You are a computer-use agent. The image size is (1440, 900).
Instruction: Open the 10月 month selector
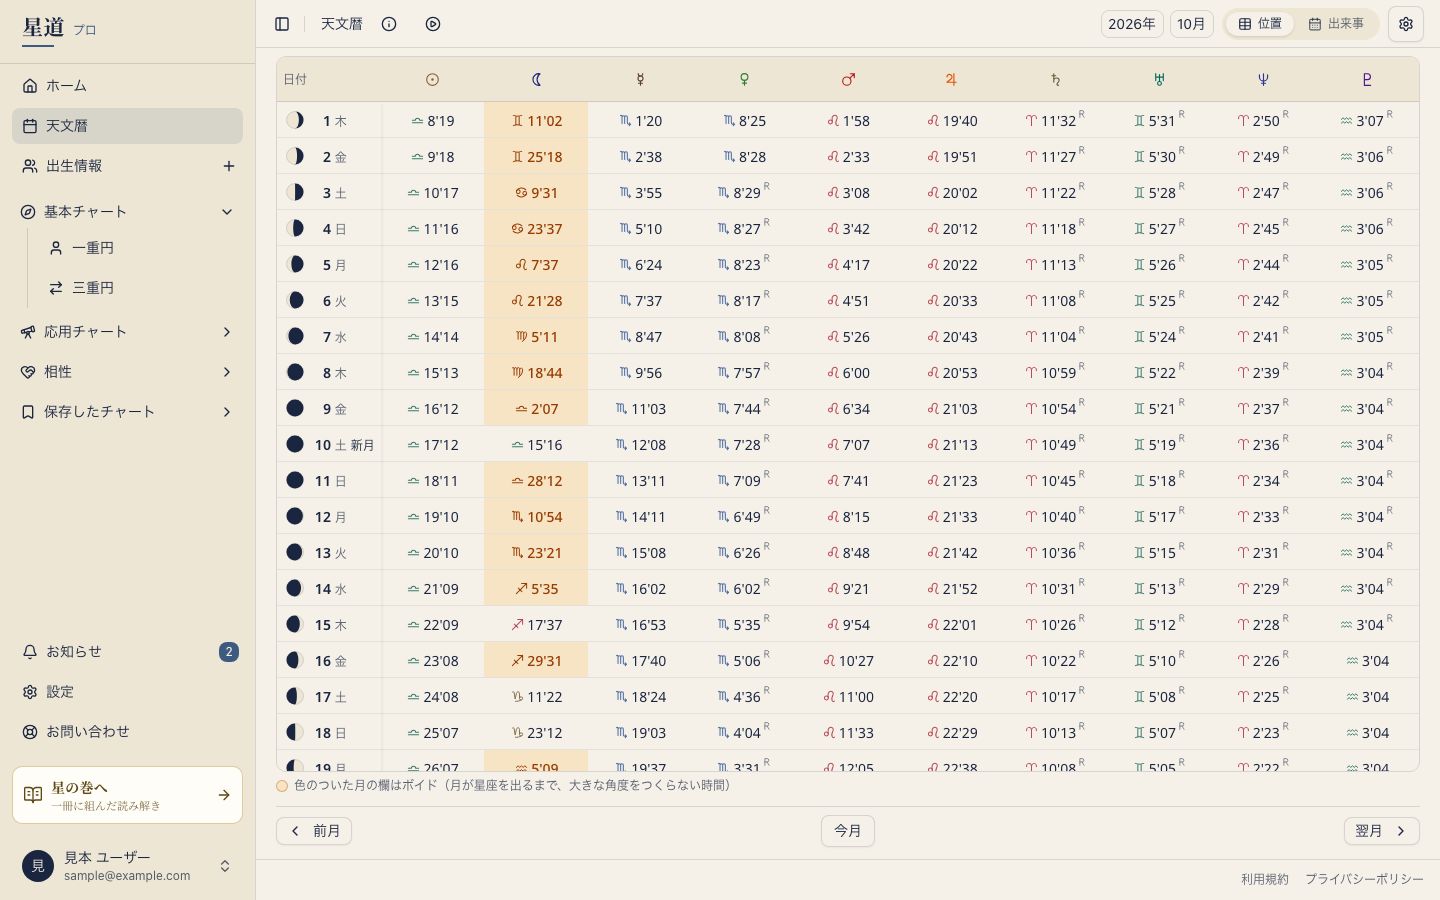(1191, 24)
